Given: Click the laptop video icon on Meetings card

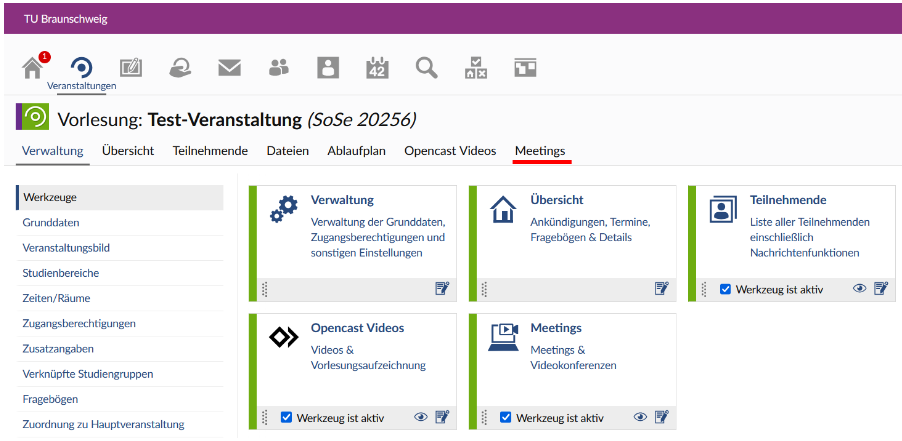Looking at the screenshot, I should coord(503,337).
